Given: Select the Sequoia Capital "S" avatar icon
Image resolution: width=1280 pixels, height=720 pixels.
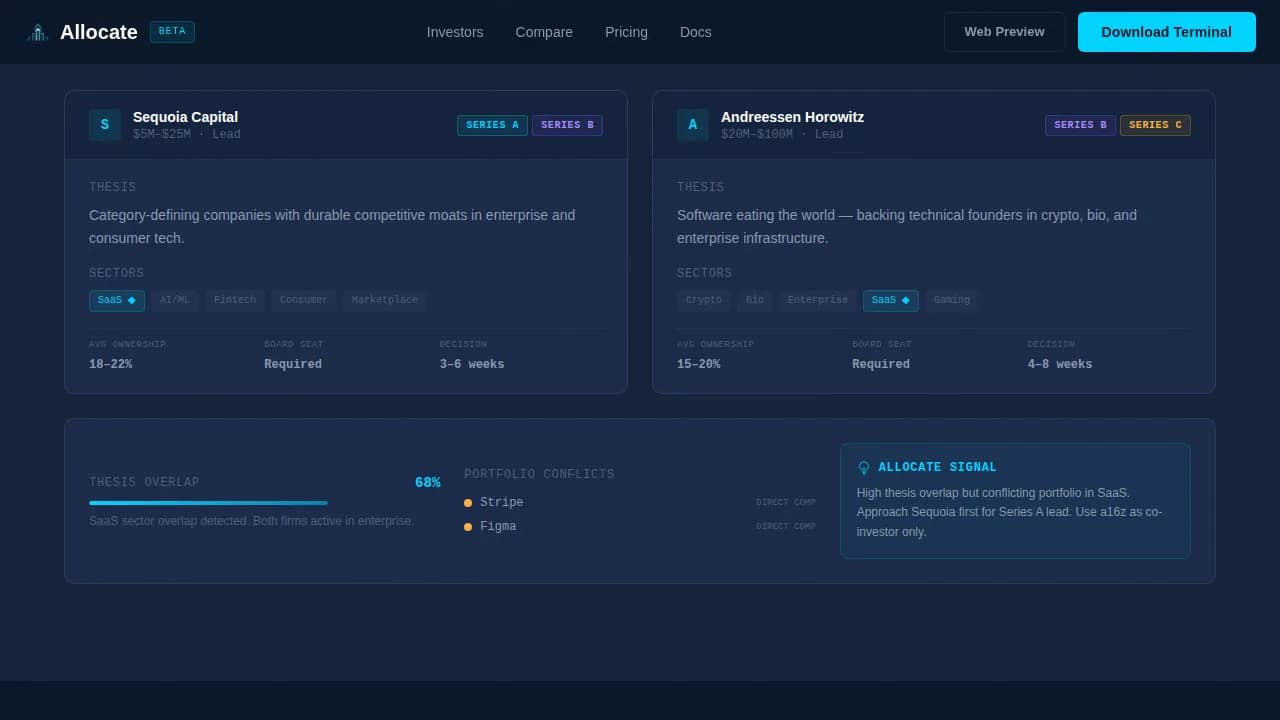Looking at the screenshot, I should click(105, 124).
